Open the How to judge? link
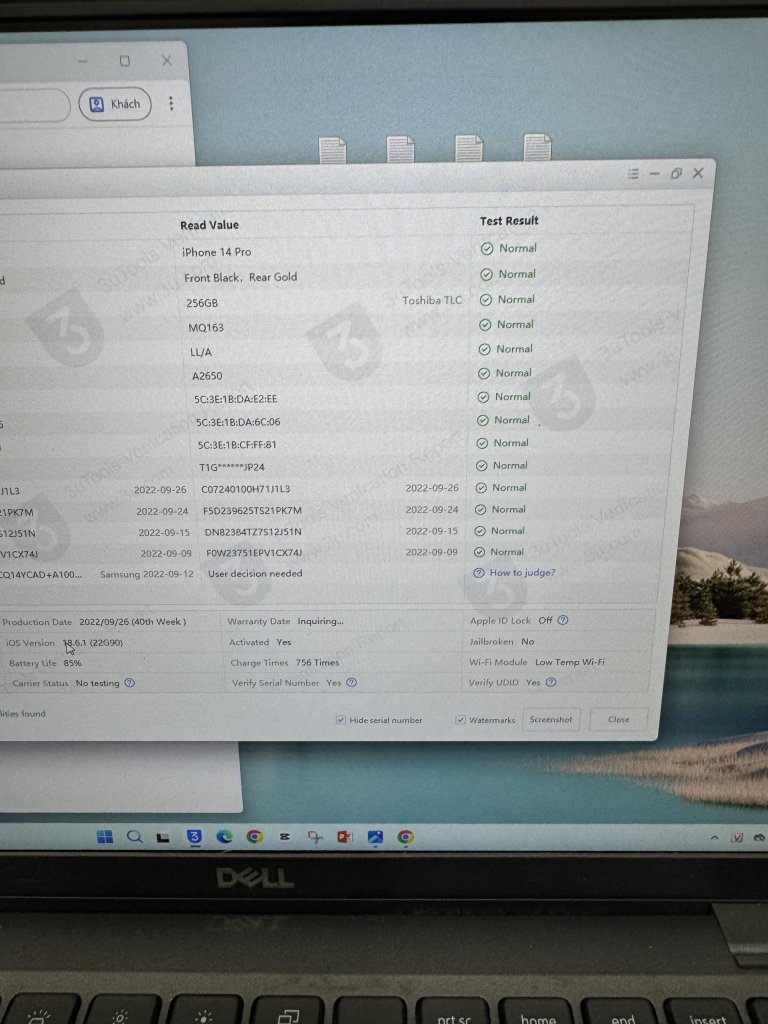The image size is (768, 1024). pos(522,573)
